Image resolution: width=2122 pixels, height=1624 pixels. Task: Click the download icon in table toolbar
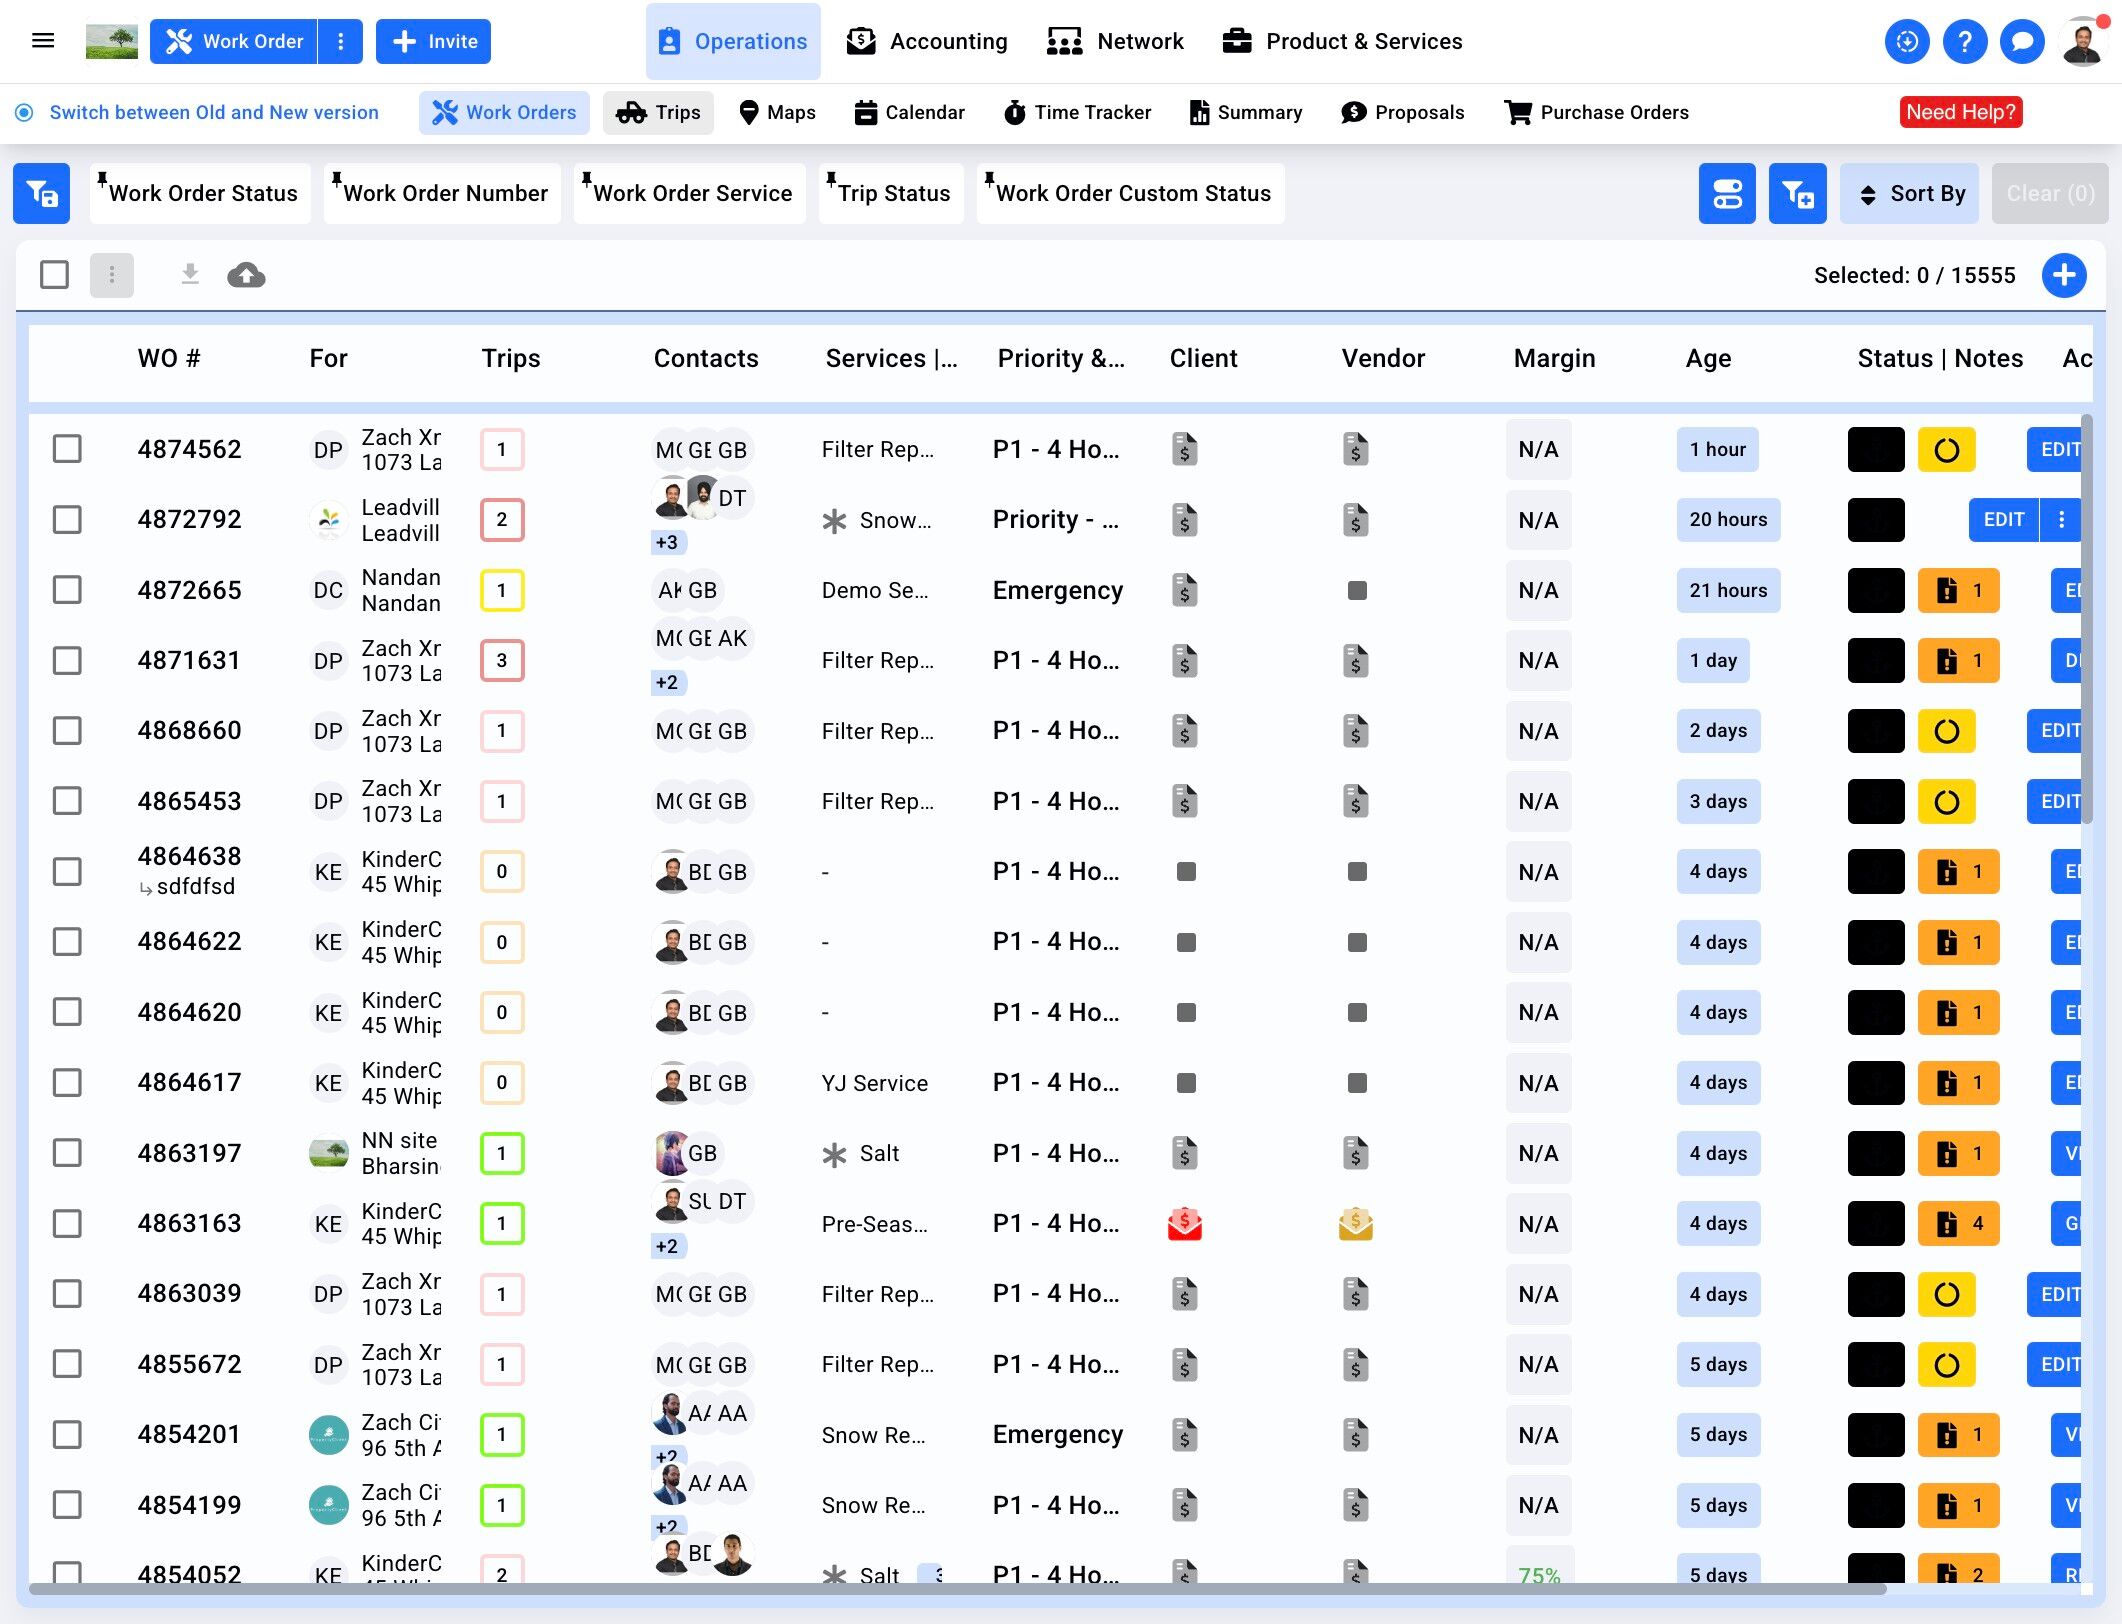click(x=190, y=275)
